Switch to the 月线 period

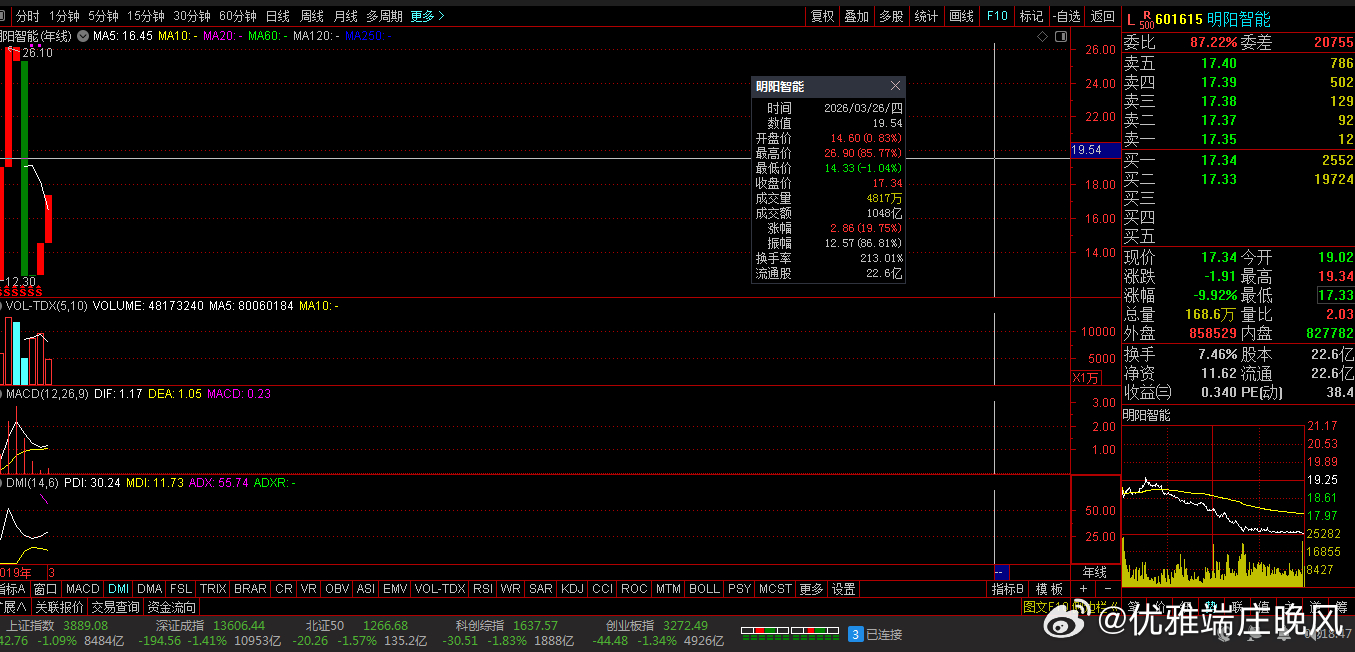point(346,16)
